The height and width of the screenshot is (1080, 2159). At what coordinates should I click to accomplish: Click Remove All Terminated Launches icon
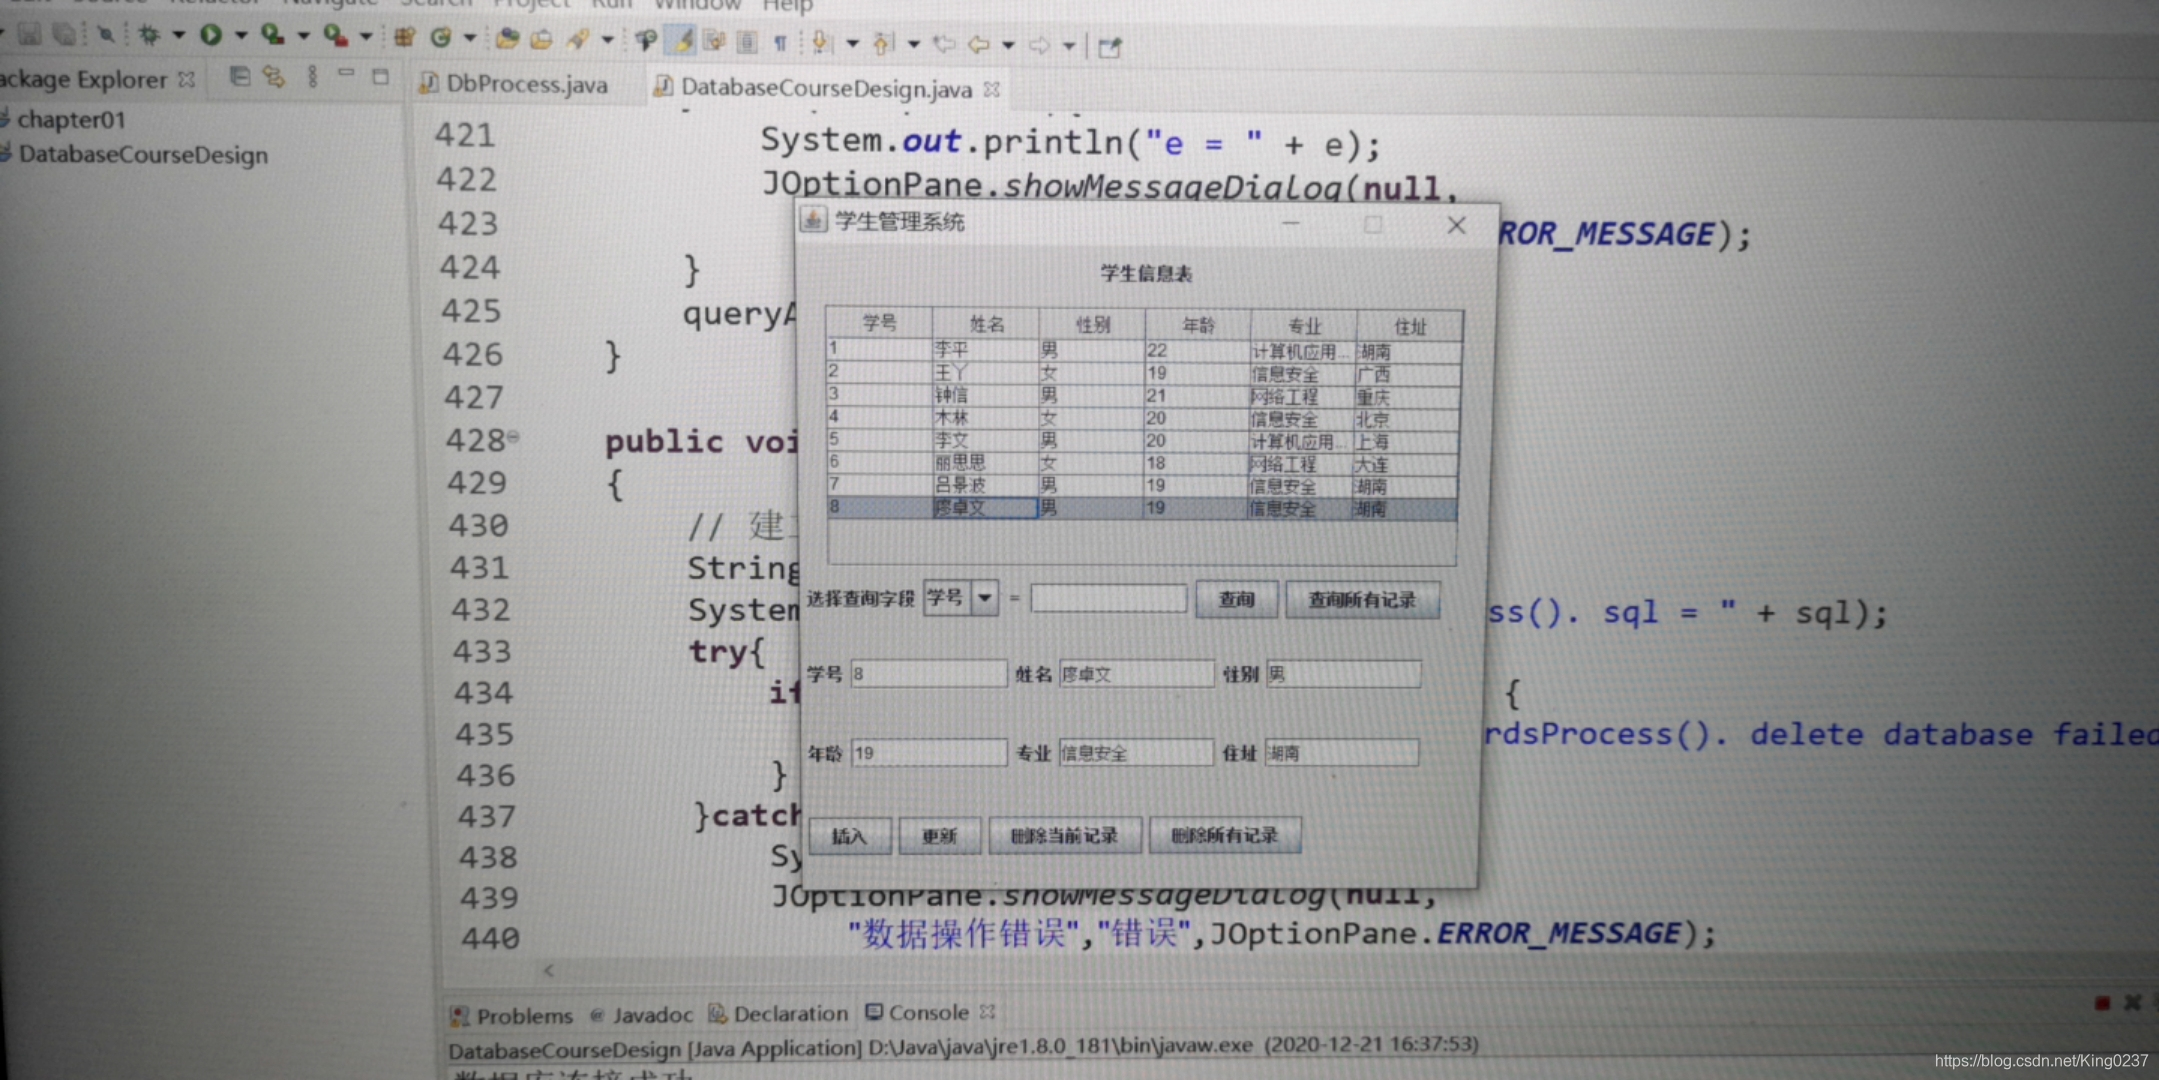pyautogui.click(x=2132, y=1002)
